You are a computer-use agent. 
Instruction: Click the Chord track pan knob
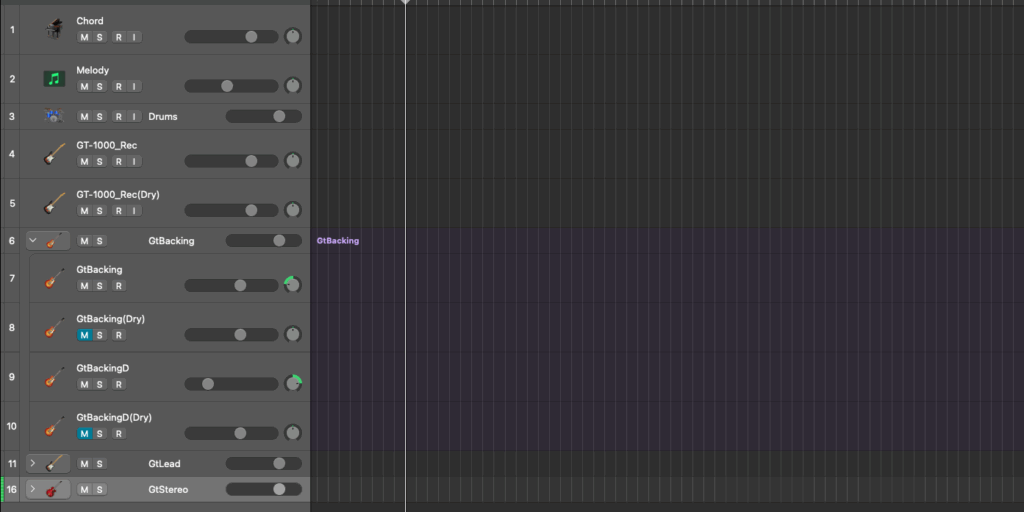tap(293, 37)
